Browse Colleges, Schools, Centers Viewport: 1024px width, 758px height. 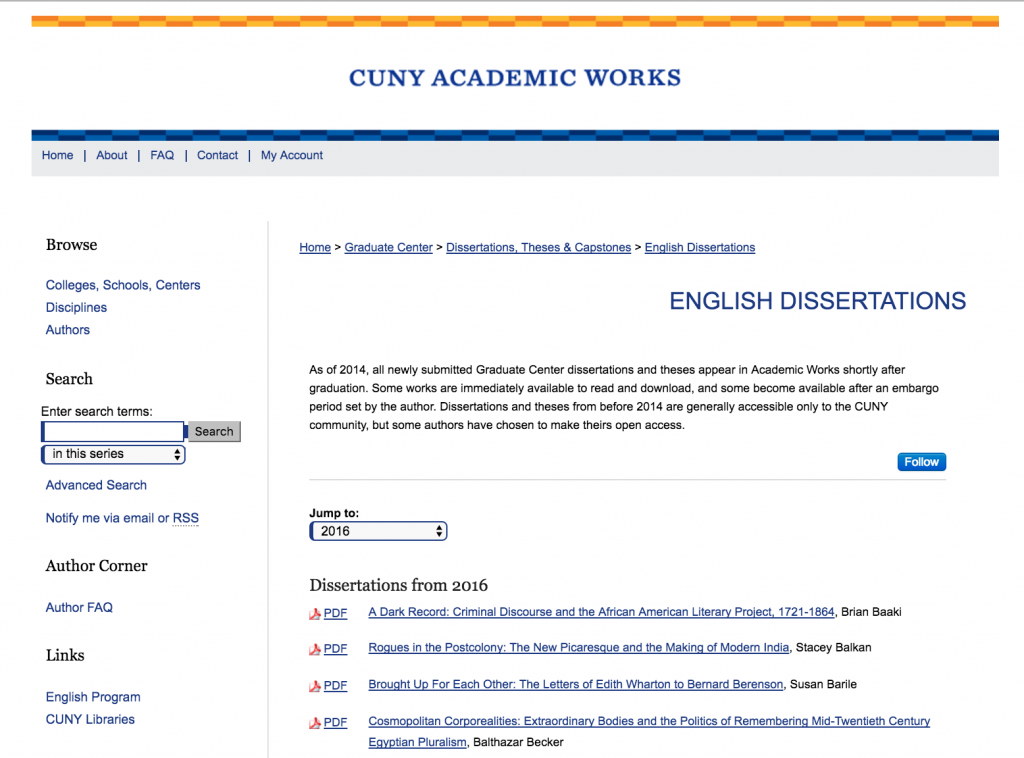(x=123, y=285)
